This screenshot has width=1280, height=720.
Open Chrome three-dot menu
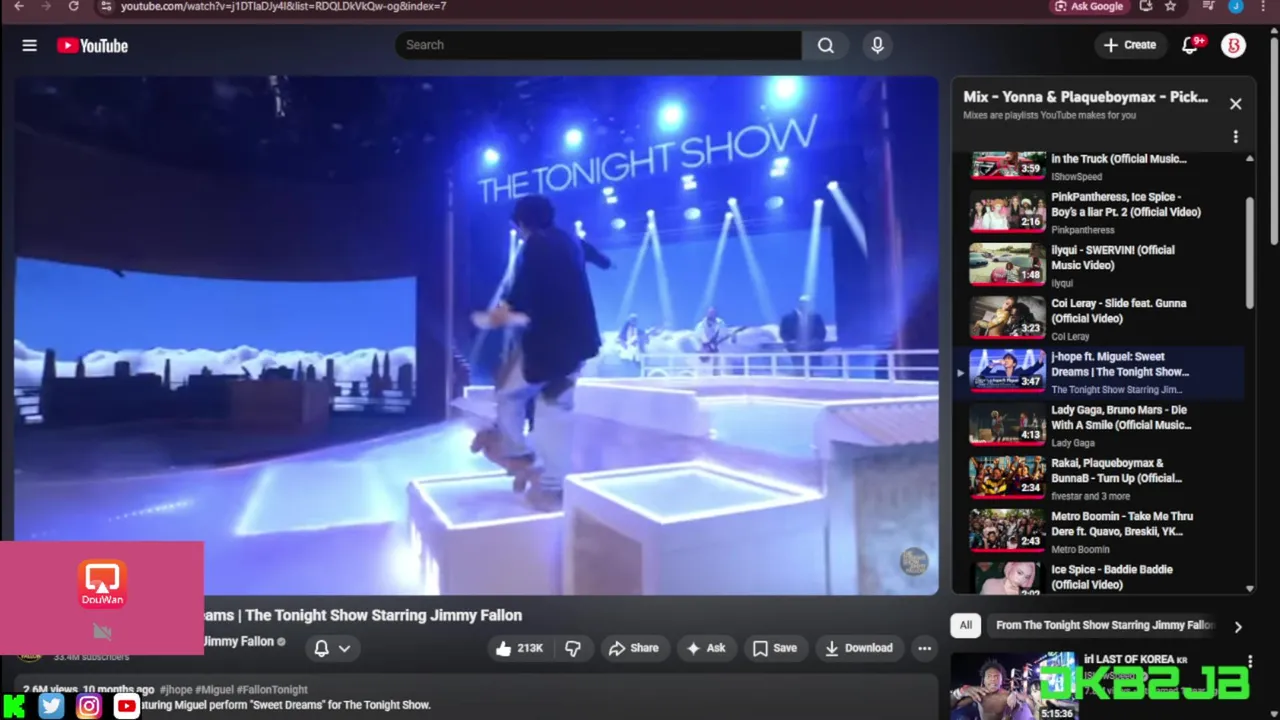point(1263,6)
